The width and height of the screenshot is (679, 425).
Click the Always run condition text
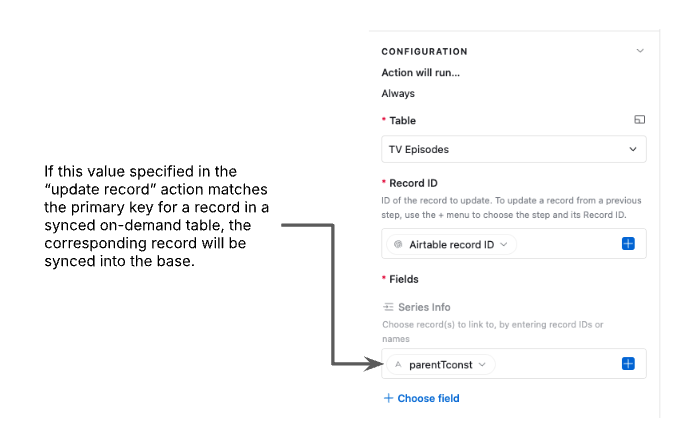[398, 94]
